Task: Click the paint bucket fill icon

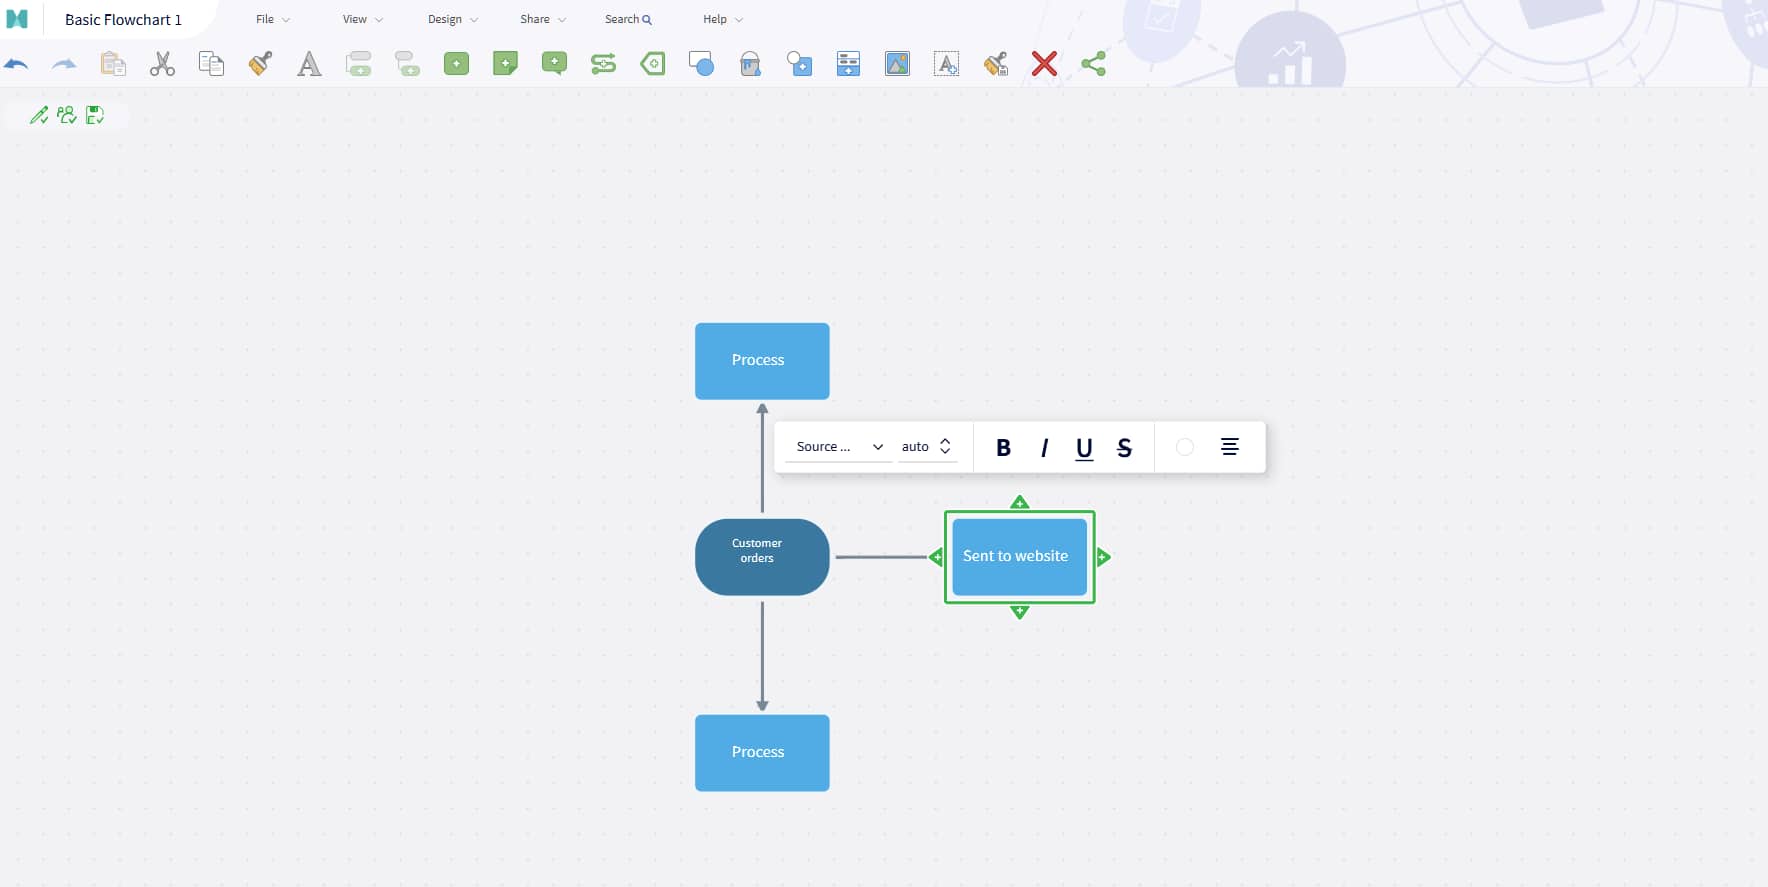Action: pyautogui.click(x=750, y=64)
